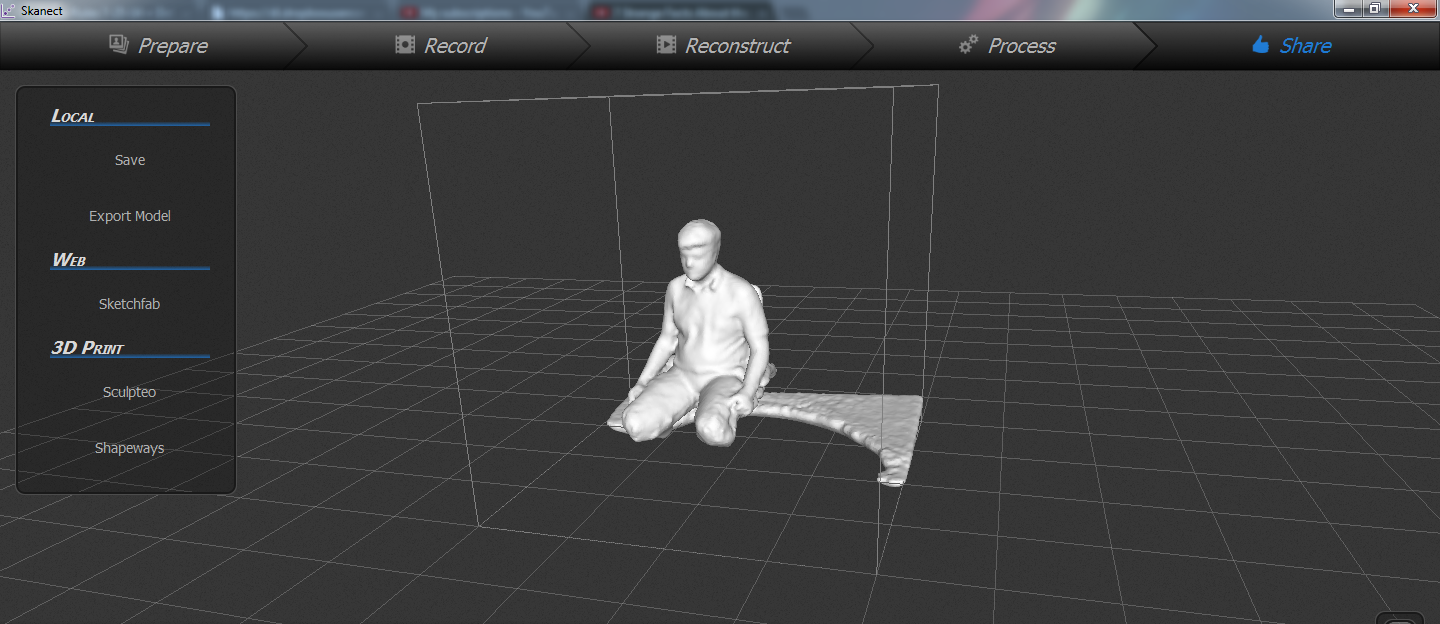Click the Skanect logo in the title bar
This screenshot has height=624, width=1440.
(x=10, y=10)
